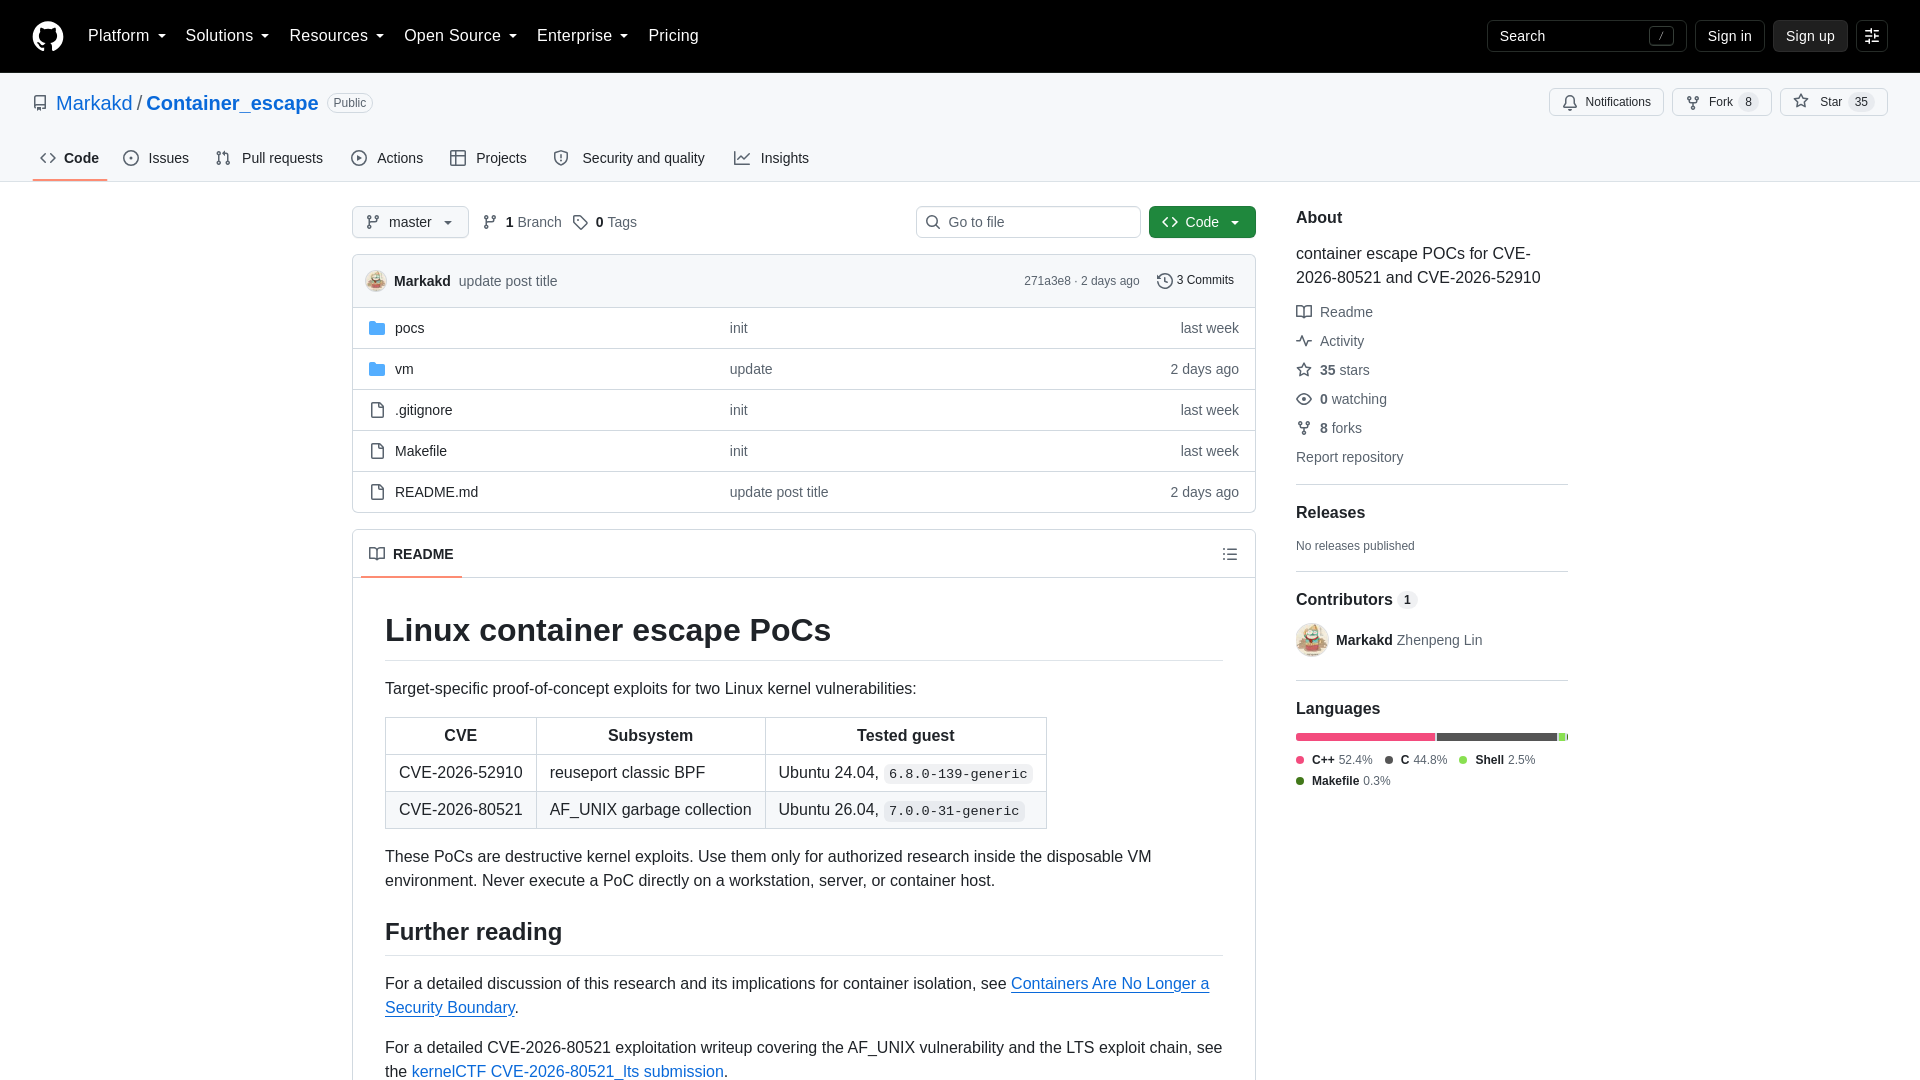This screenshot has width=1920, height=1080.
Task: Open Pricing page link
Action: click(673, 36)
